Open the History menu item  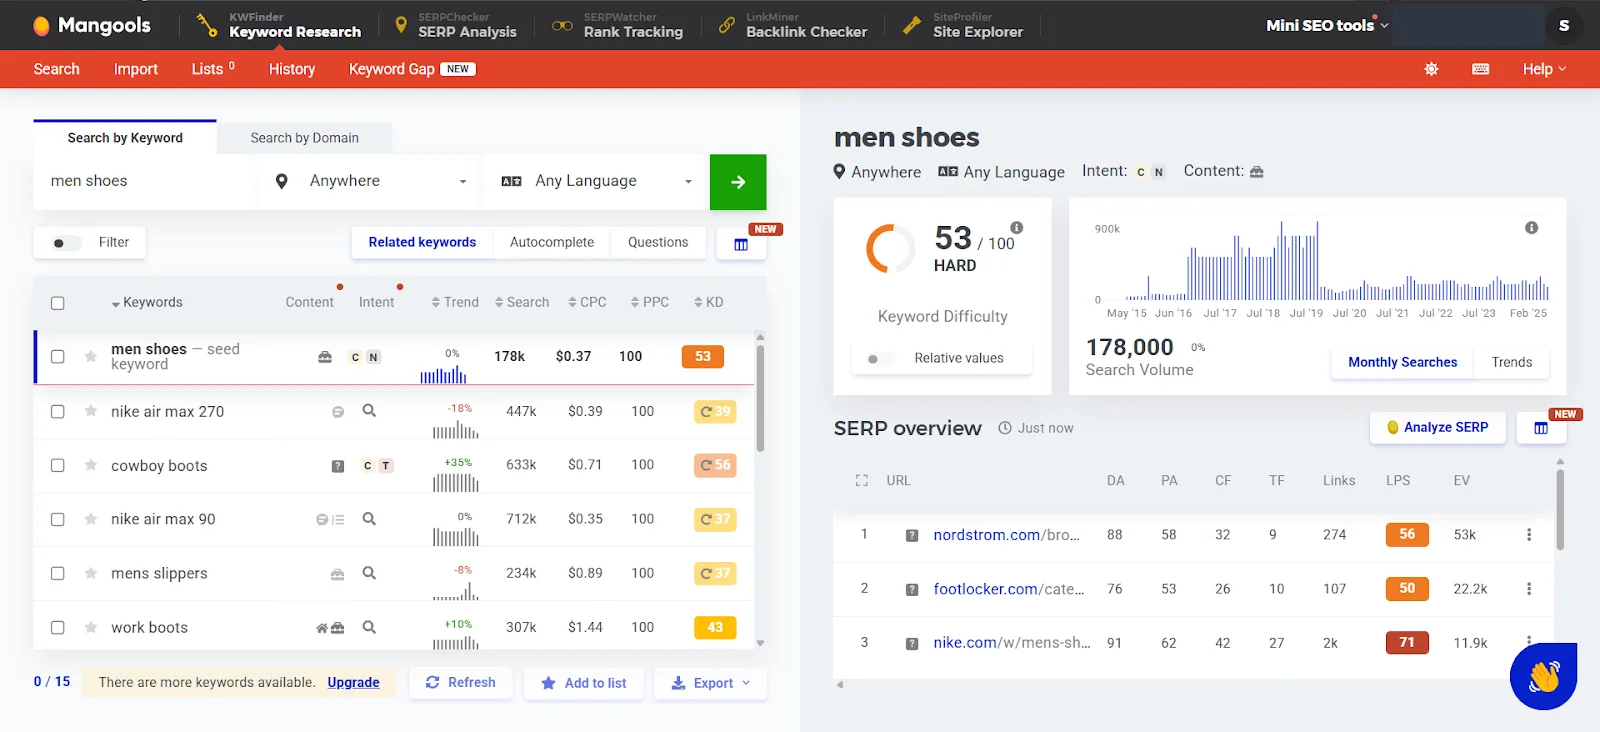point(292,69)
